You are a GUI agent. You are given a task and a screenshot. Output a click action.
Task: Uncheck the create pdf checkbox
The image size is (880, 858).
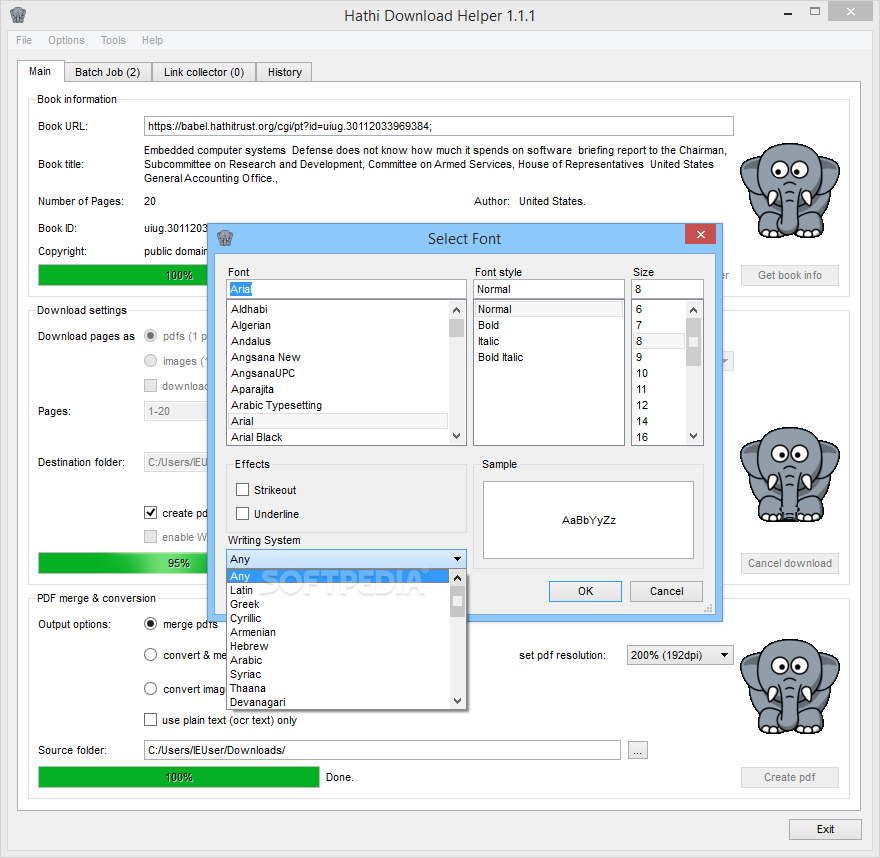[x=150, y=512]
